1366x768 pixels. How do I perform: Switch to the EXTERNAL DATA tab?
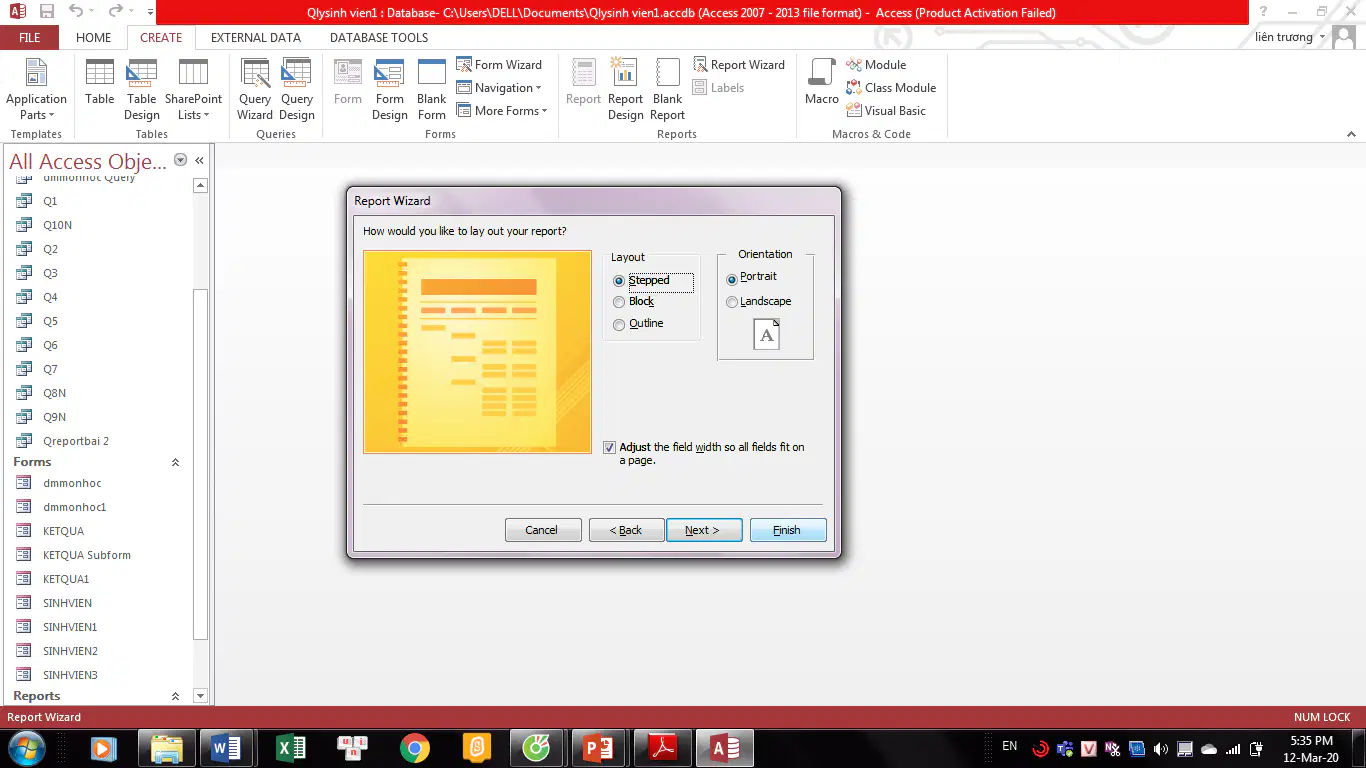[256, 38]
